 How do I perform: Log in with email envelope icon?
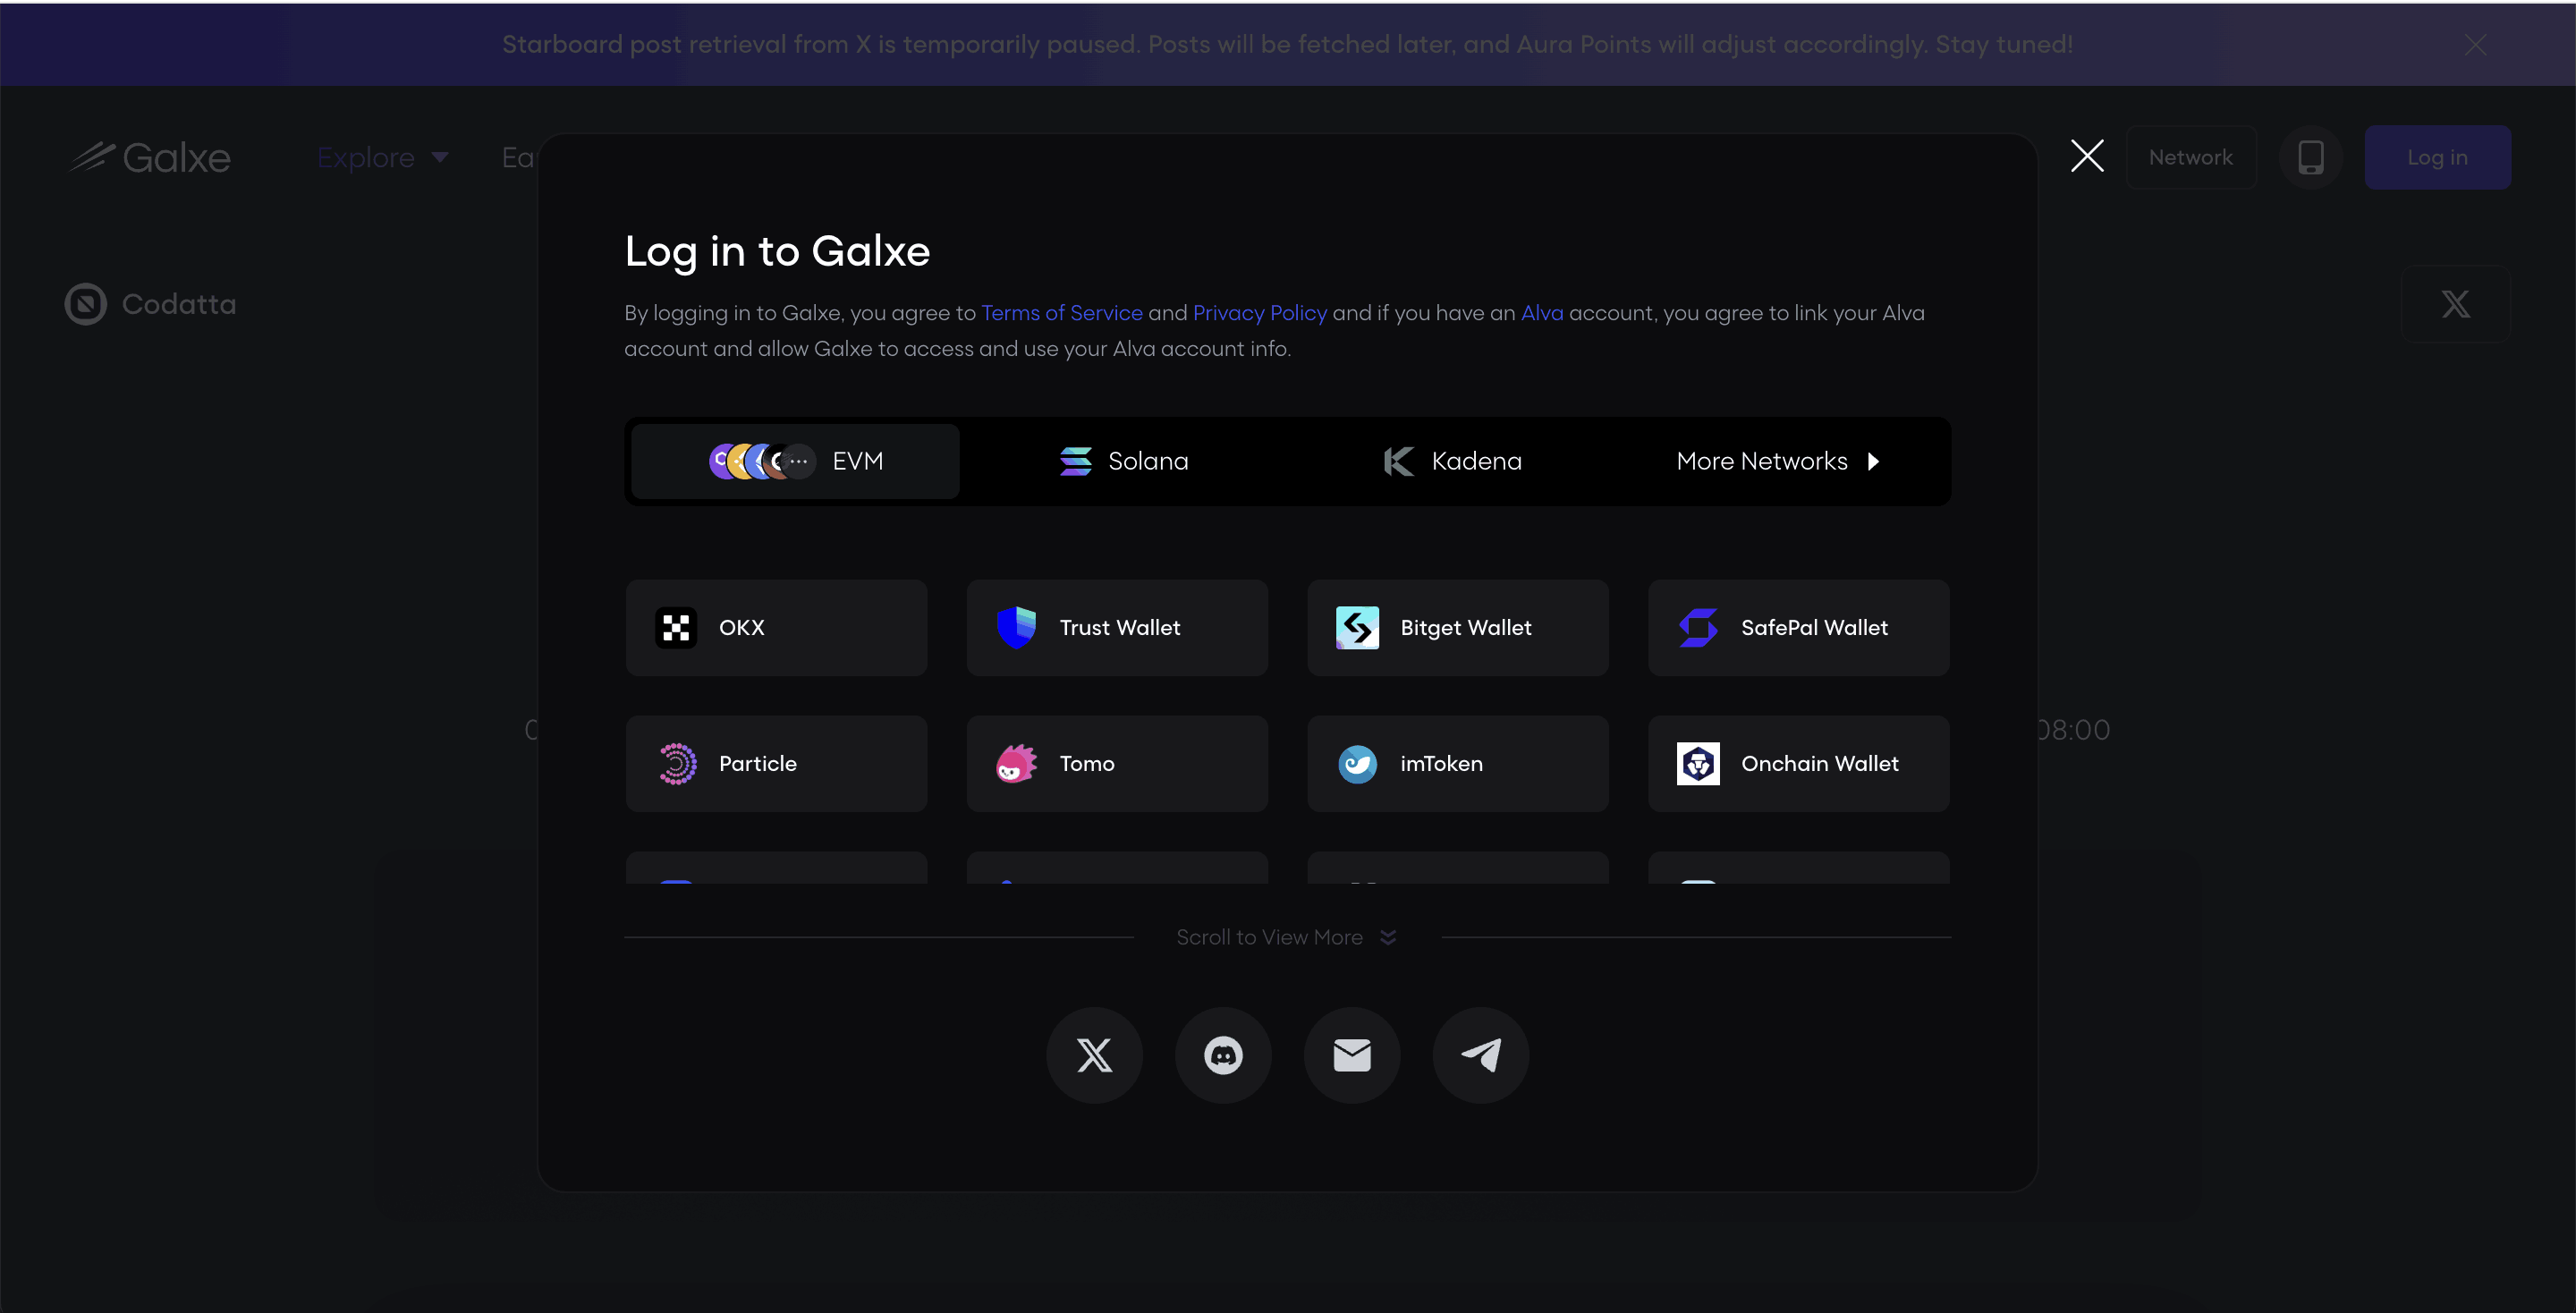1352,1054
